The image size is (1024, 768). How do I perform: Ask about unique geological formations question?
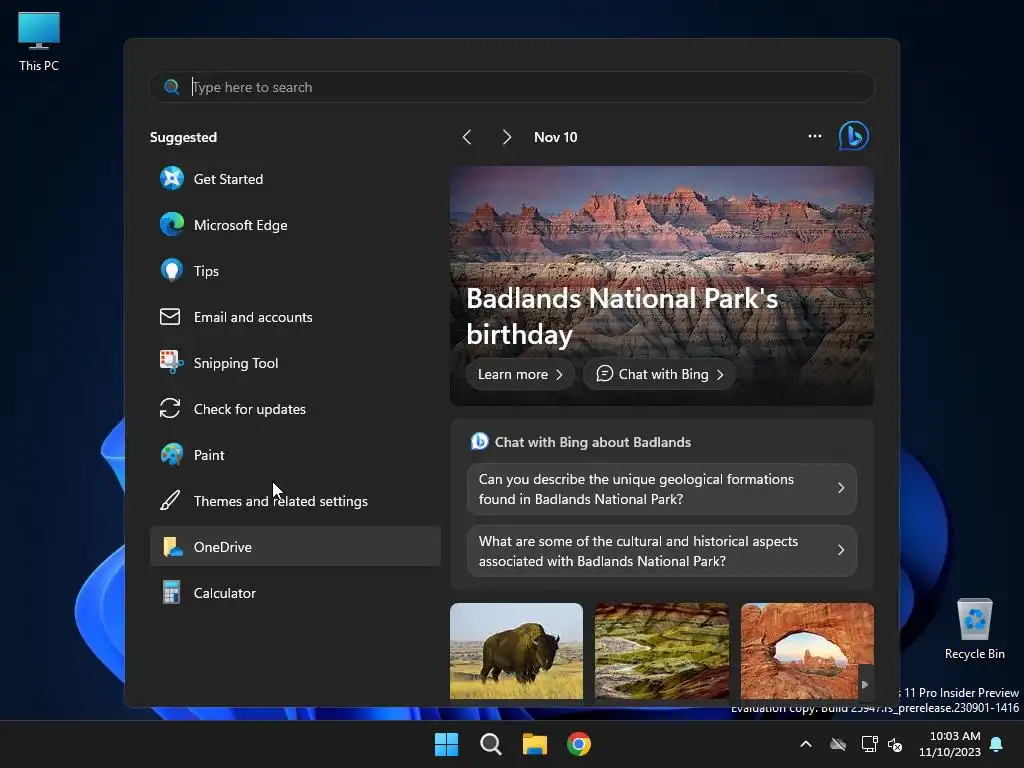point(662,488)
